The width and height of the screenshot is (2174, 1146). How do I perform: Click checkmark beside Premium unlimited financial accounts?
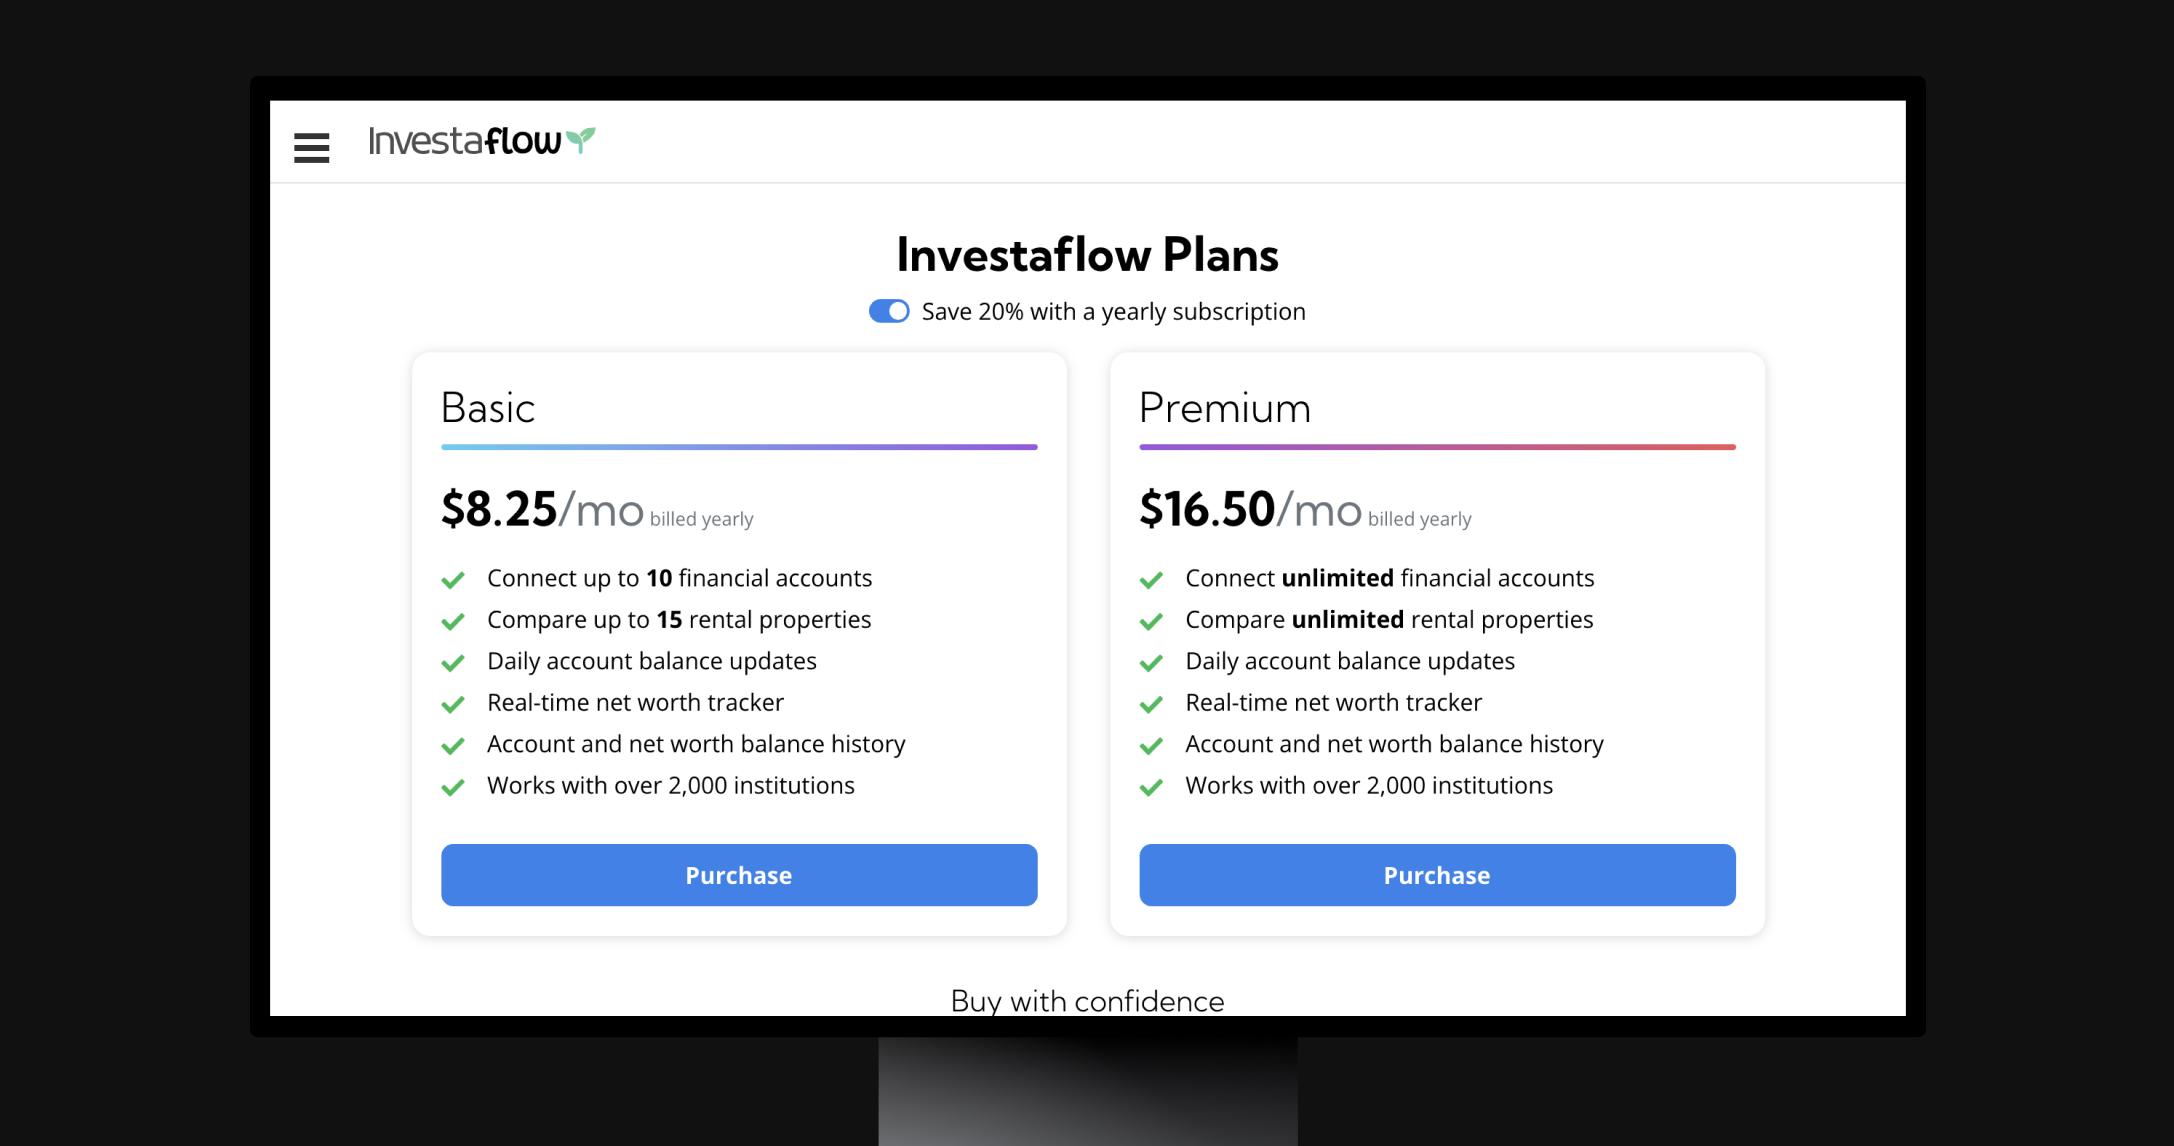pos(1151,580)
